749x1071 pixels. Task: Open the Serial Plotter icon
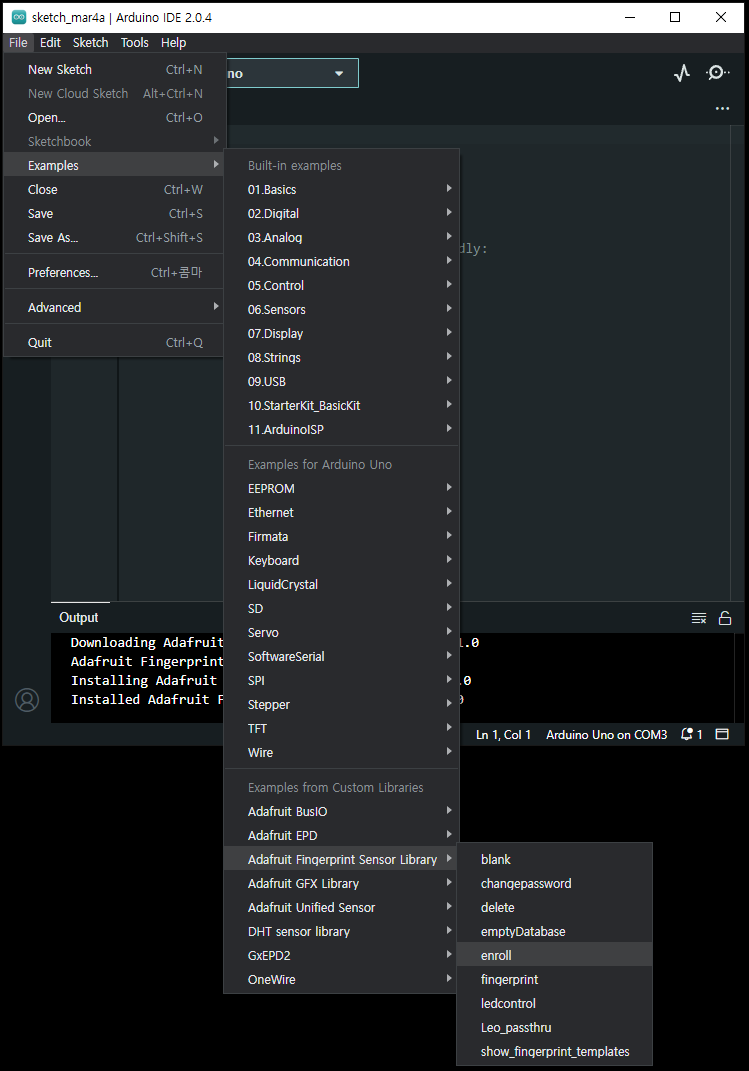coord(681,73)
